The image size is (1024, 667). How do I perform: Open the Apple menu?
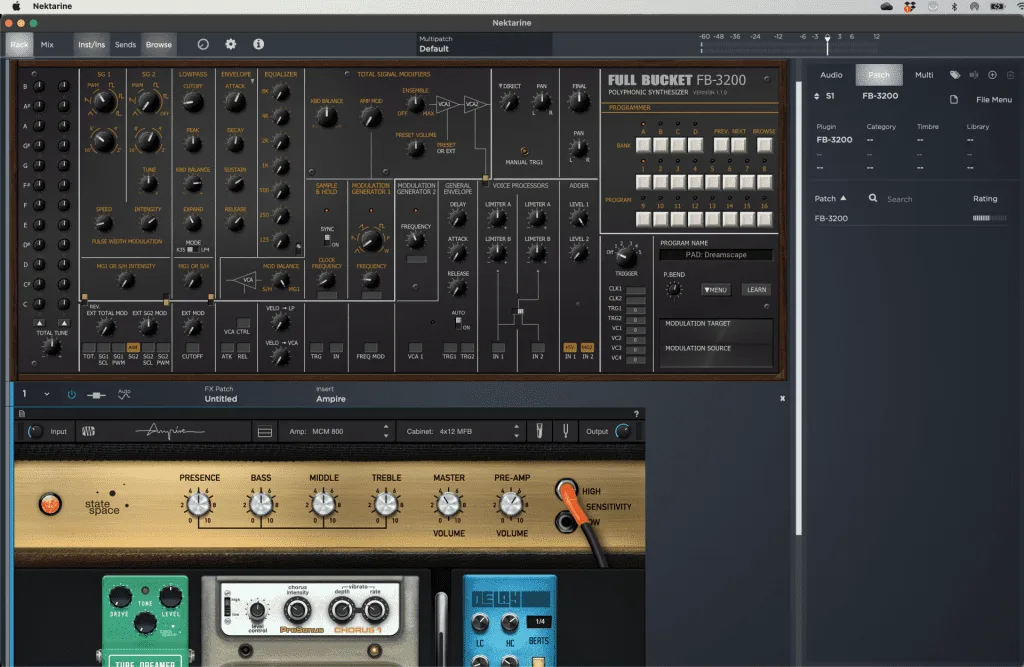(x=16, y=7)
